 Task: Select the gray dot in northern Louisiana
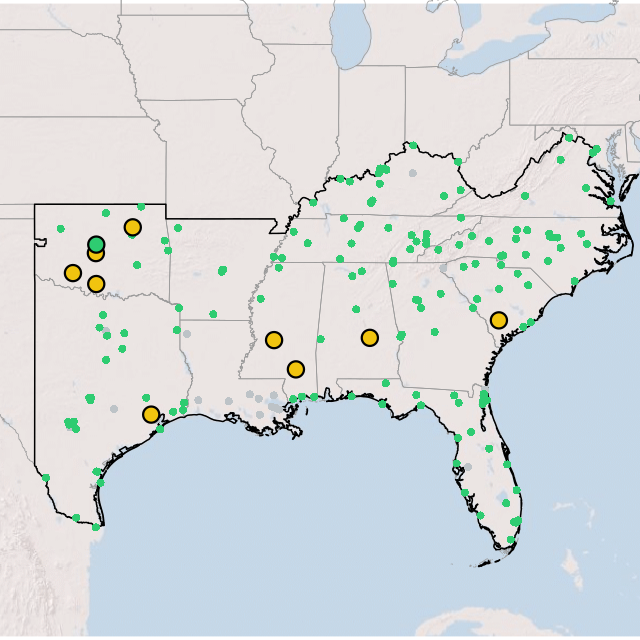click(187, 334)
